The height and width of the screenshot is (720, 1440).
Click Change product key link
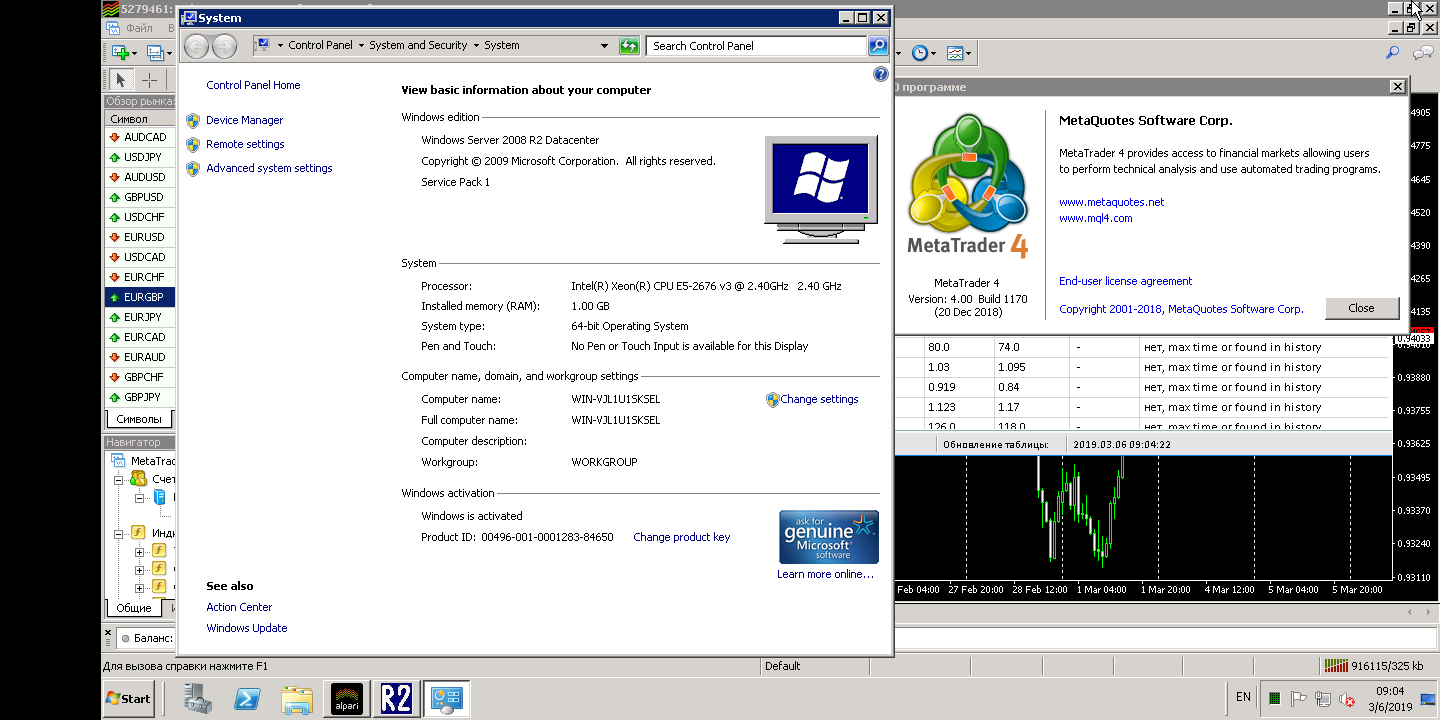click(681, 537)
